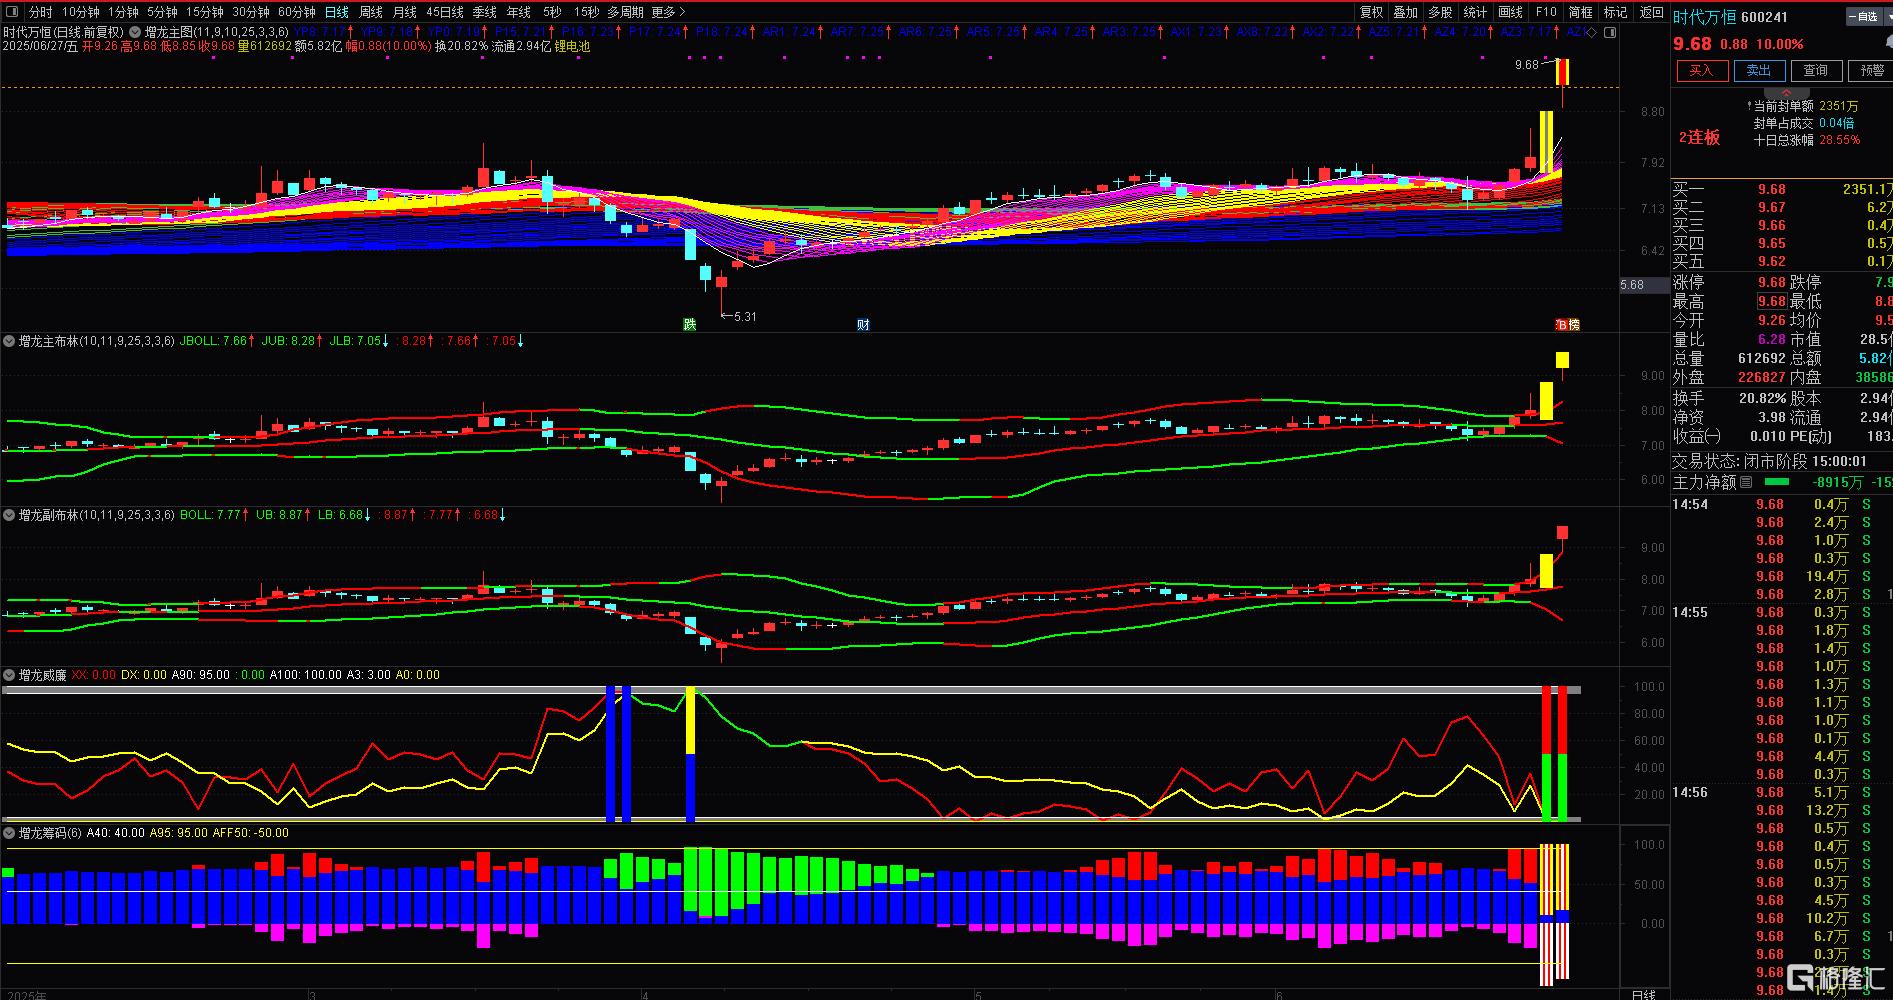The height and width of the screenshot is (1000, 1893).
Task: Click the 返回 back button
Action: [x=1651, y=12]
